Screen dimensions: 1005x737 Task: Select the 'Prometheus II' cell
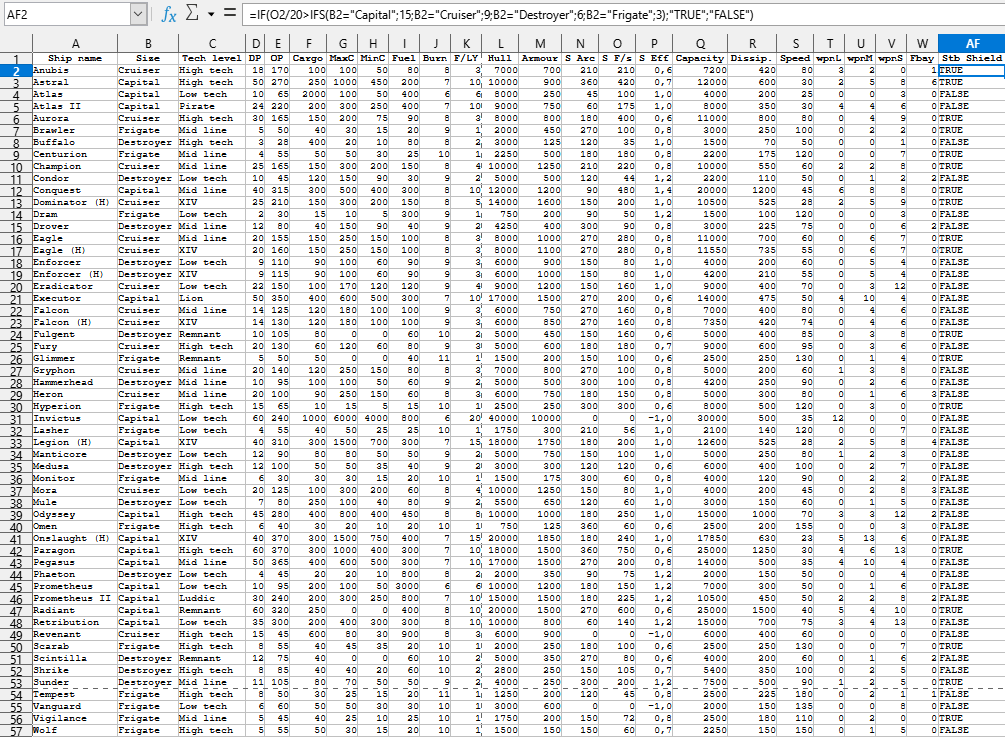[75, 599]
